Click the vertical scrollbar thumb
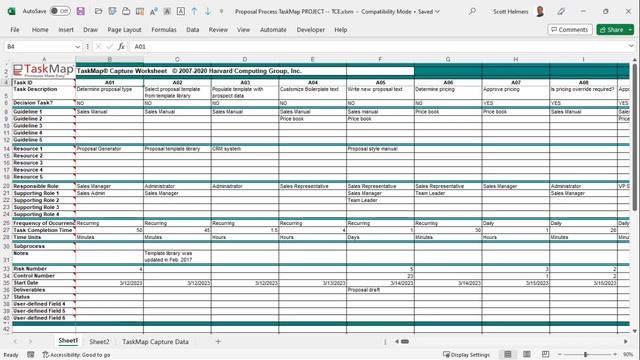 click(634, 137)
